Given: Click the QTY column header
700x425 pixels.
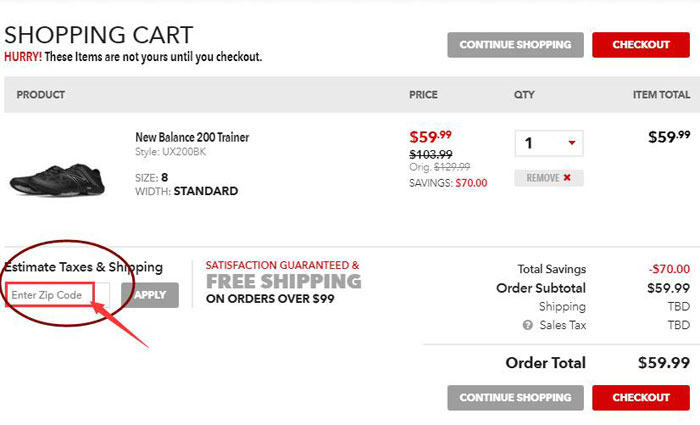Looking at the screenshot, I should click(x=524, y=95).
